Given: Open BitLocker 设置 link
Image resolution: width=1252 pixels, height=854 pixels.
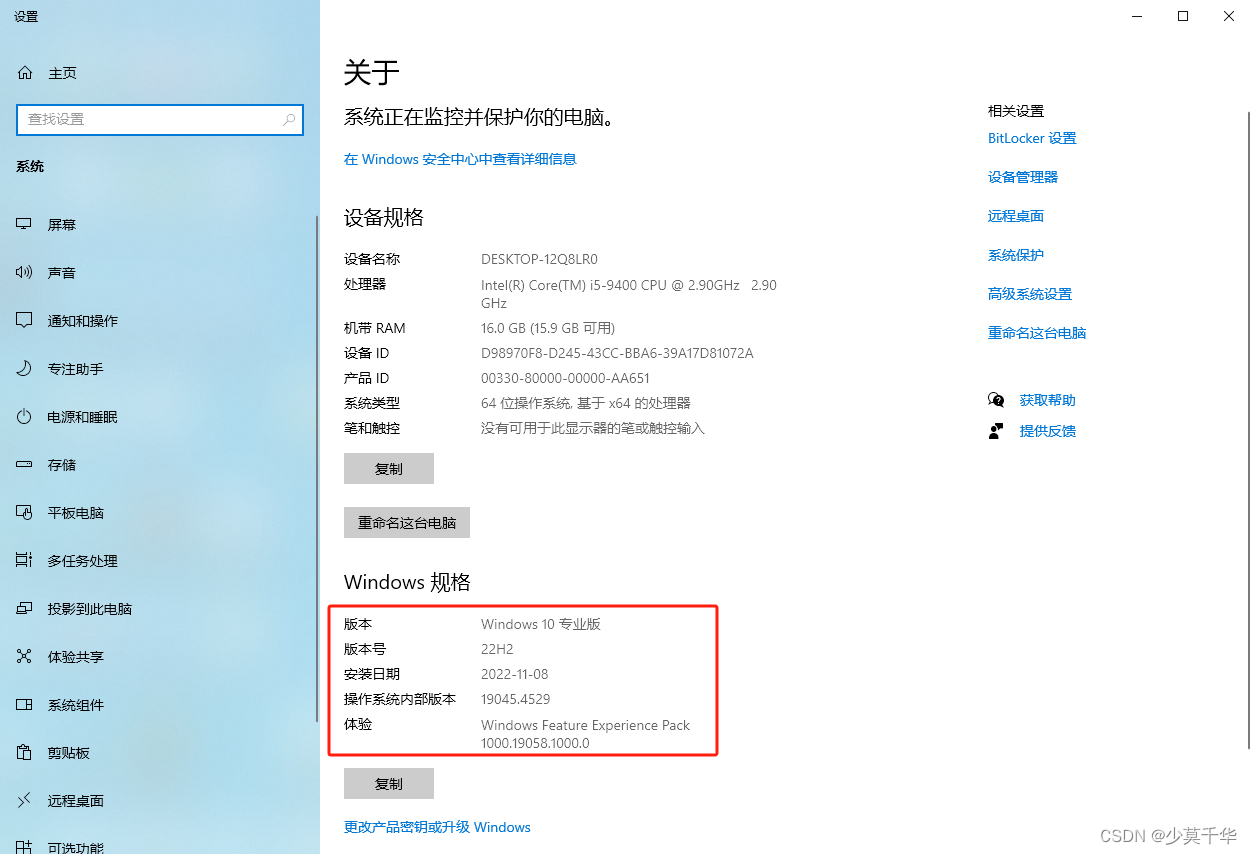Looking at the screenshot, I should (x=1032, y=138).
